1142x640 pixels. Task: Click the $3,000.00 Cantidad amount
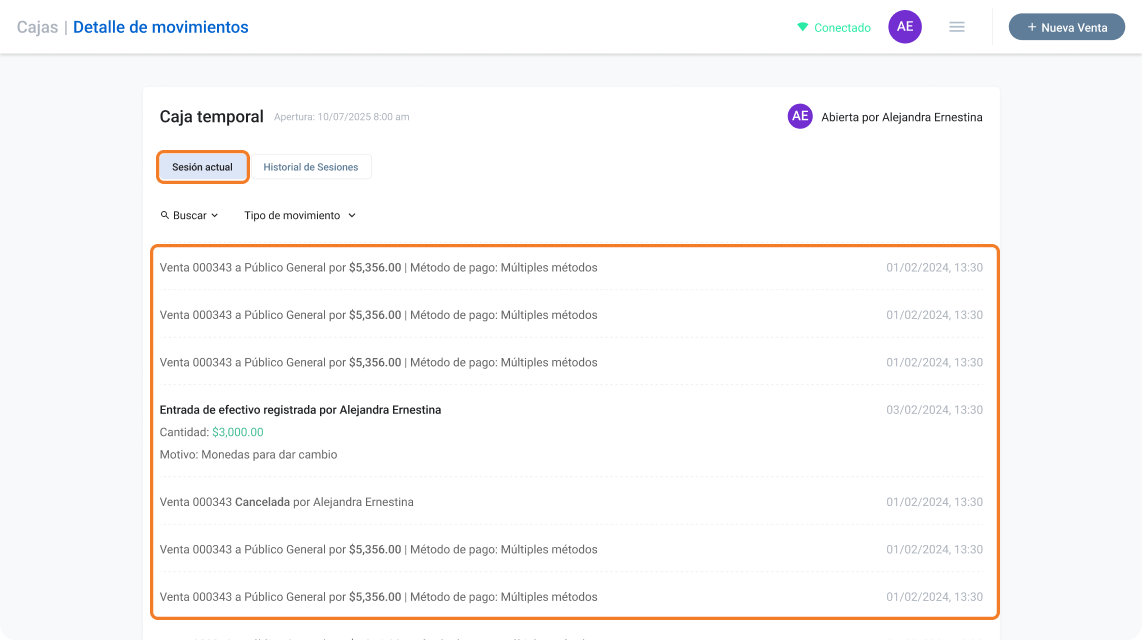click(x=237, y=432)
